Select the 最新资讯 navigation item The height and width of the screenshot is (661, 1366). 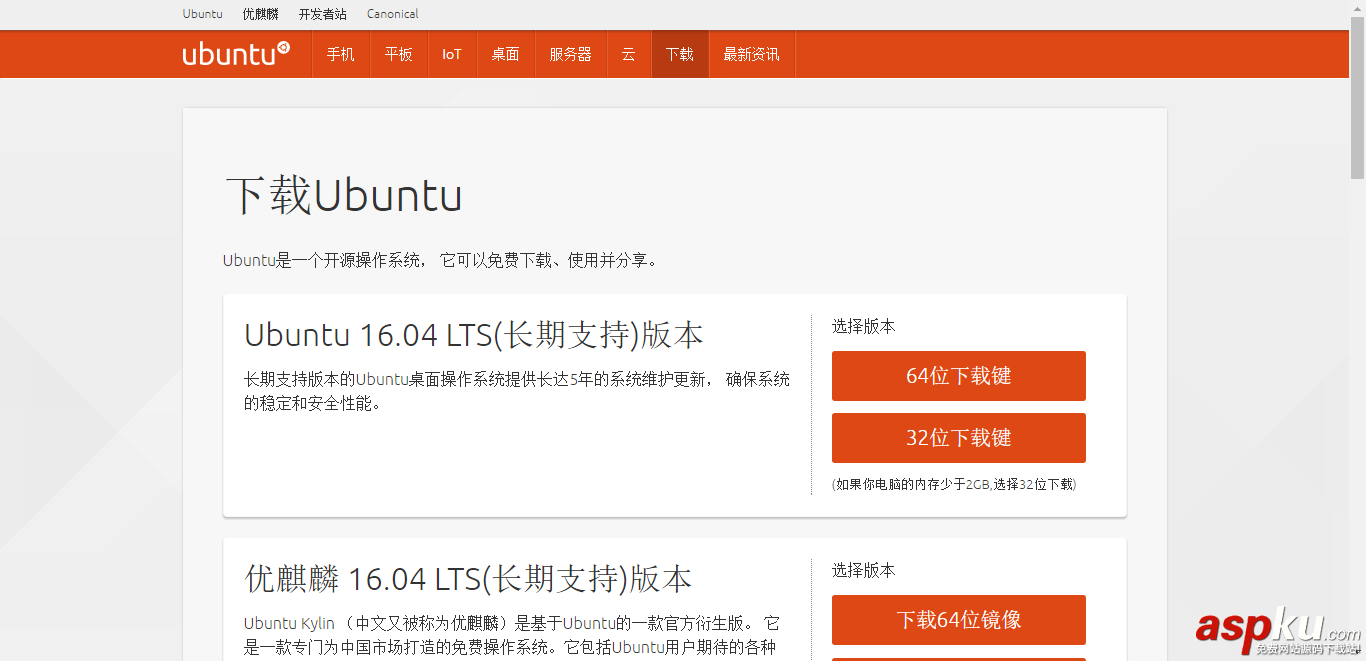[x=752, y=54]
